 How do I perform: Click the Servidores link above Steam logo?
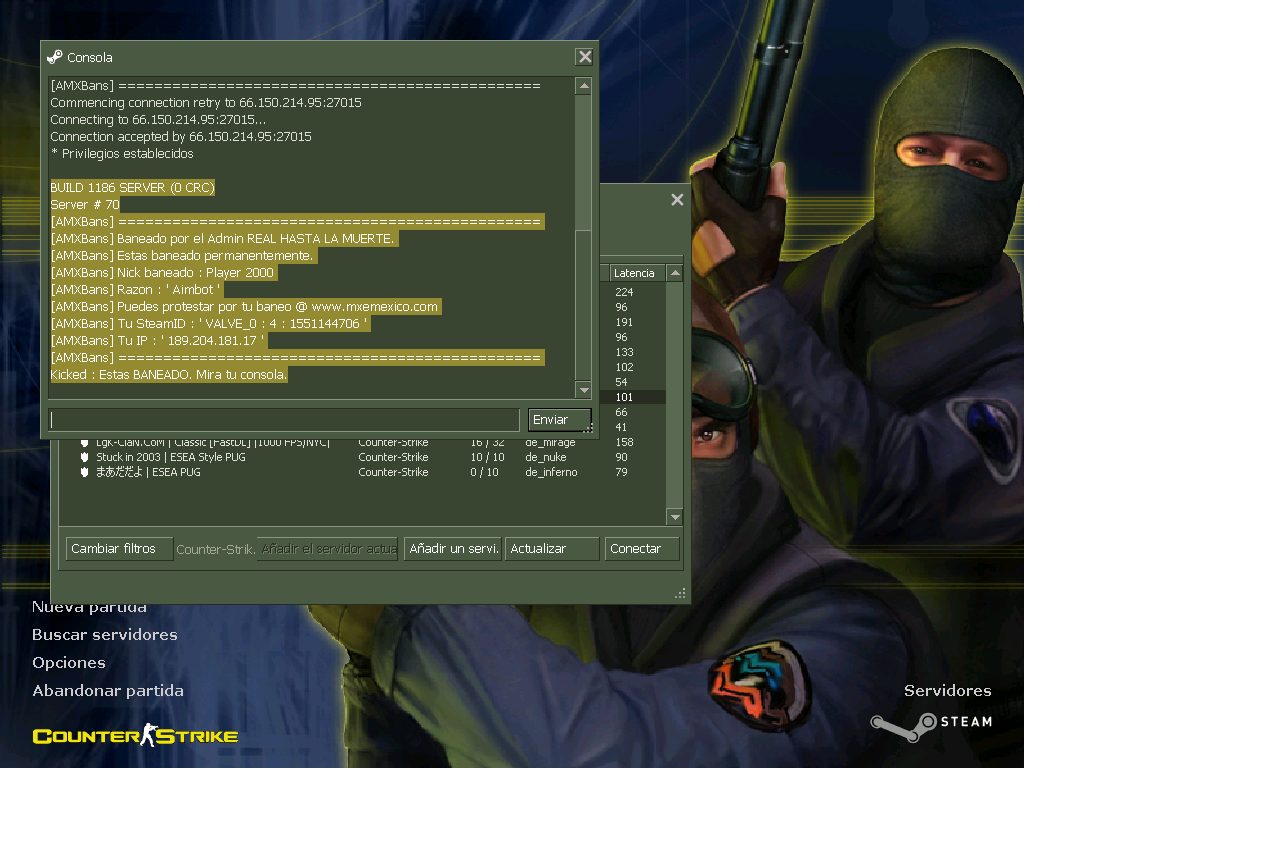click(x=948, y=691)
